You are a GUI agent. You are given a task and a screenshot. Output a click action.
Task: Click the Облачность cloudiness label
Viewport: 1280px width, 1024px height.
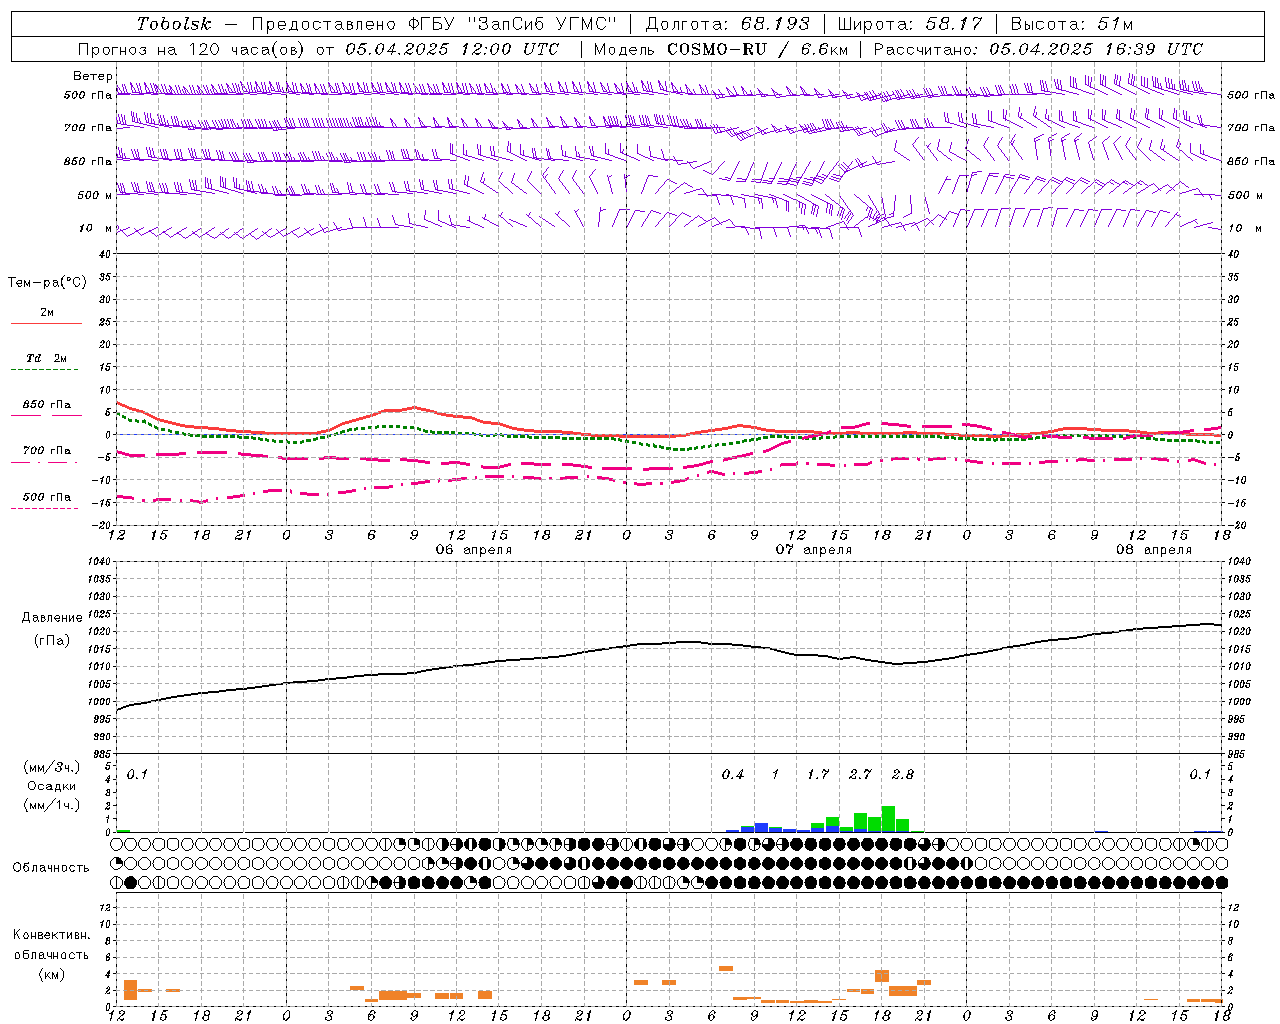[51, 868]
